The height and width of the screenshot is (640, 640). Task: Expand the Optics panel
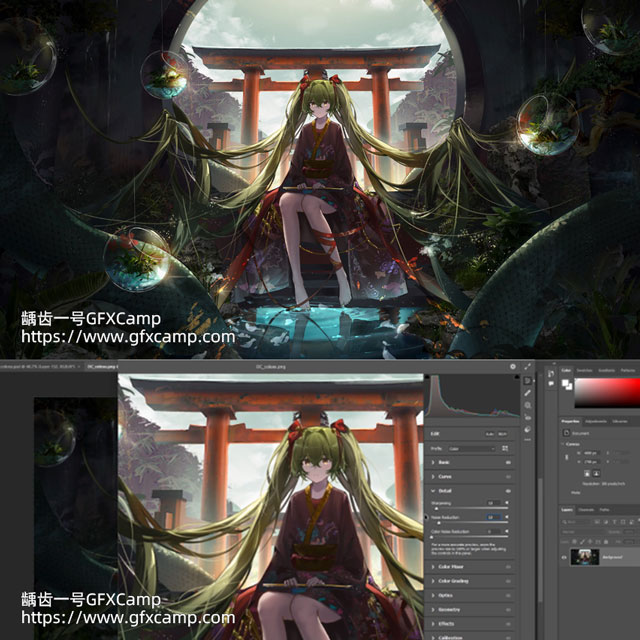tap(433, 596)
